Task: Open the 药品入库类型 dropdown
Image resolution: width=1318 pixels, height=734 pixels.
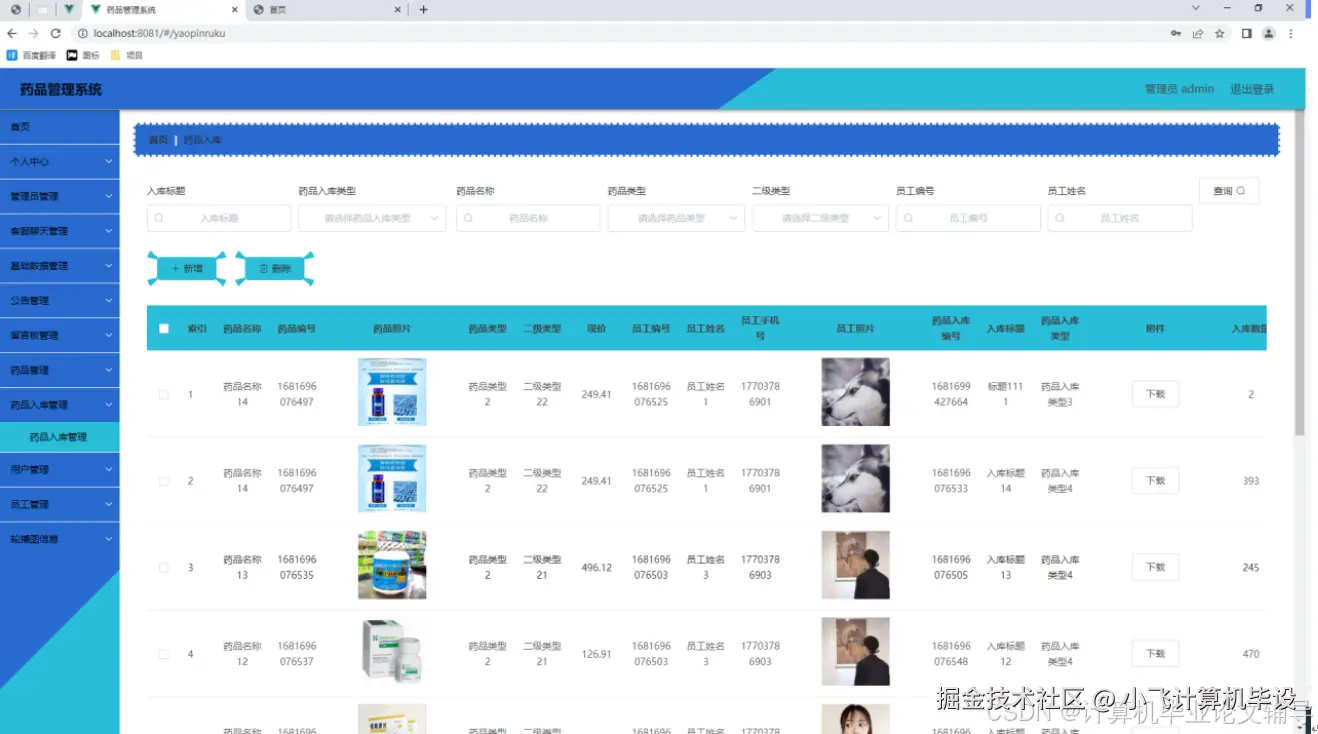Action: pyautogui.click(x=372, y=218)
